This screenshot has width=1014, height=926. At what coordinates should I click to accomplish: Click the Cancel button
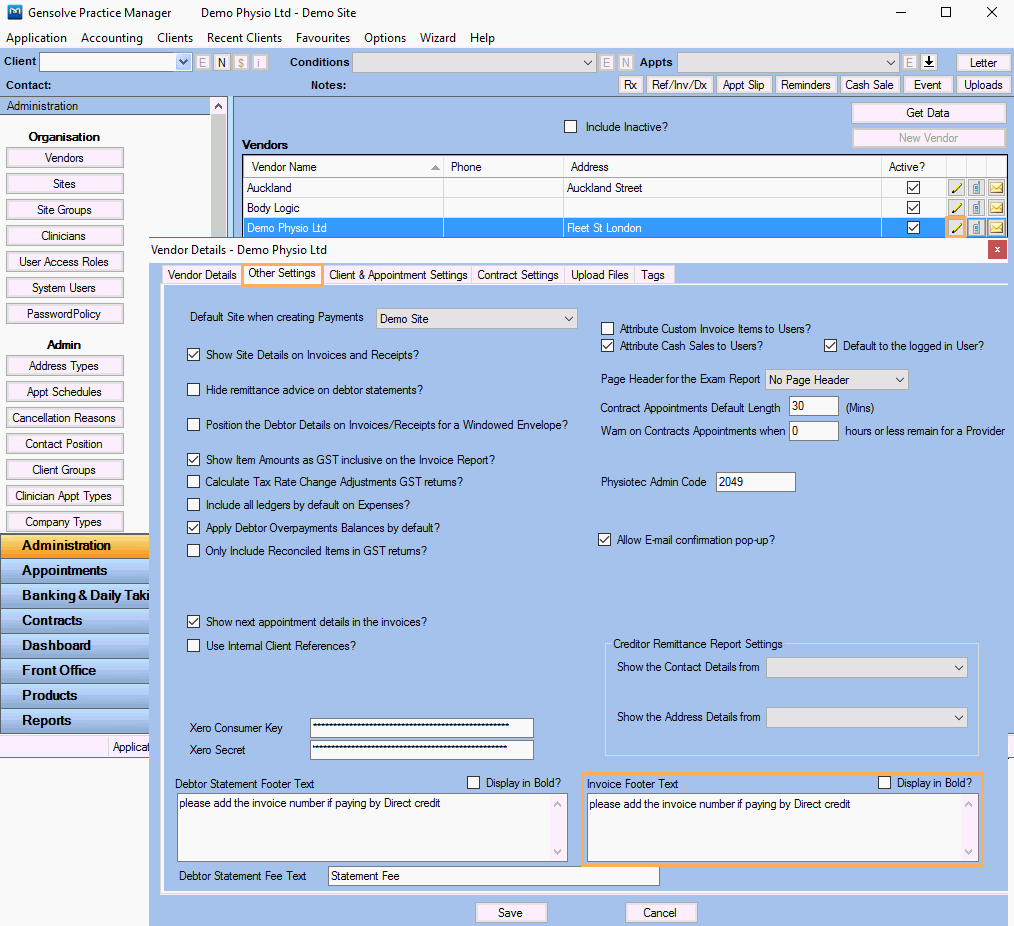pyautogui.click(x=660, y=912)
